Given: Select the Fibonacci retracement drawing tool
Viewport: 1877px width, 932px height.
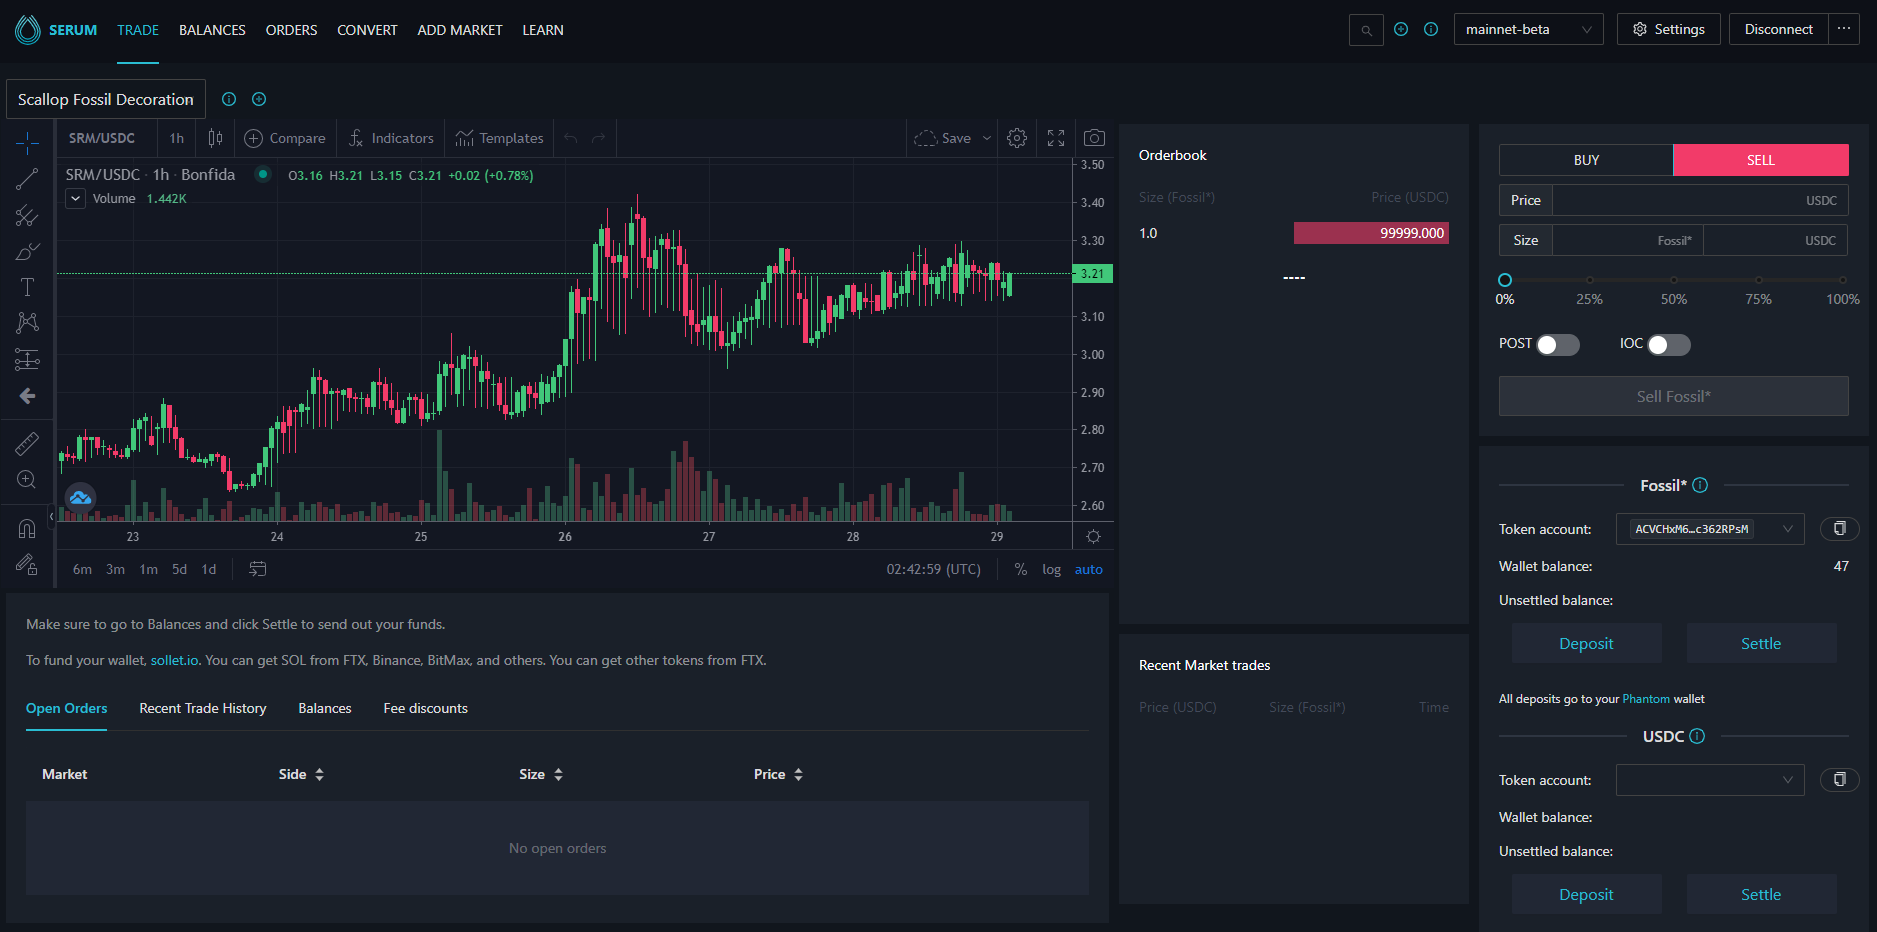Looking at the screenshot, I should pyautogui.click(x=27, y=215).
